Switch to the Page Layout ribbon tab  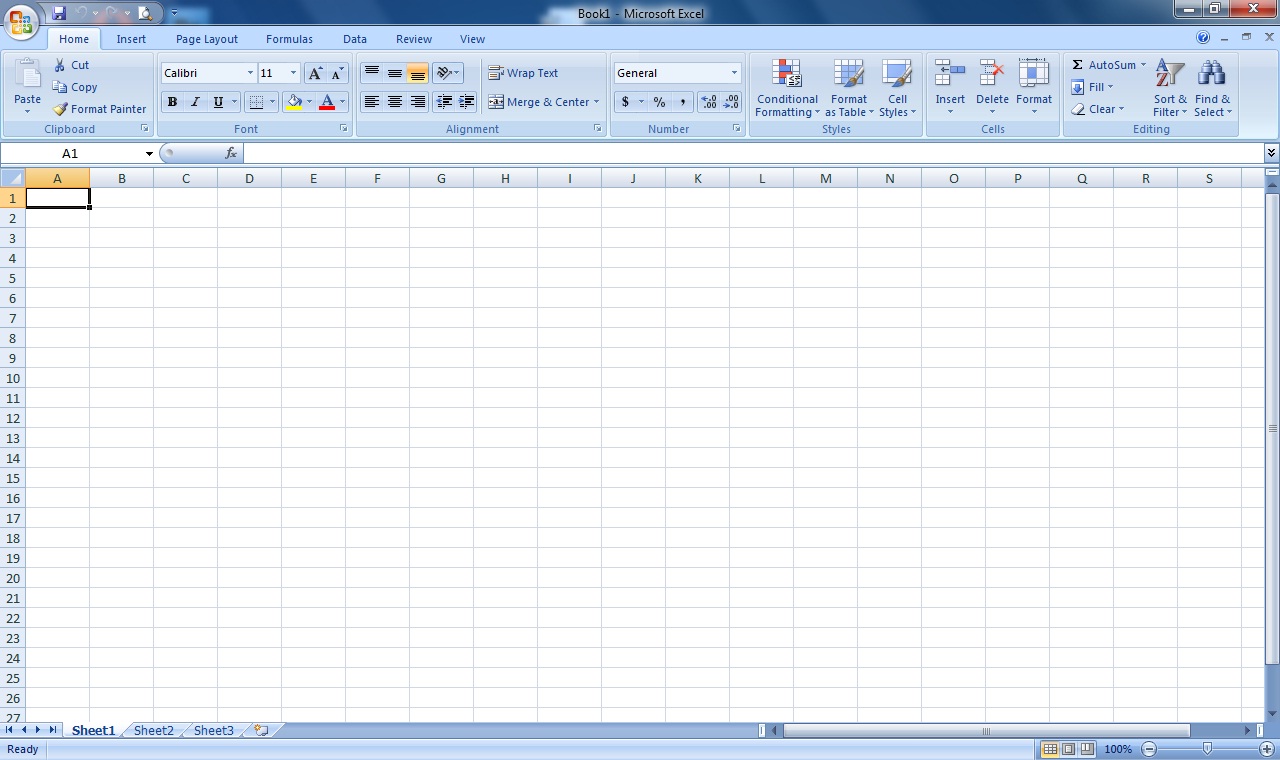pyautogui.click(x=207, y=39)
